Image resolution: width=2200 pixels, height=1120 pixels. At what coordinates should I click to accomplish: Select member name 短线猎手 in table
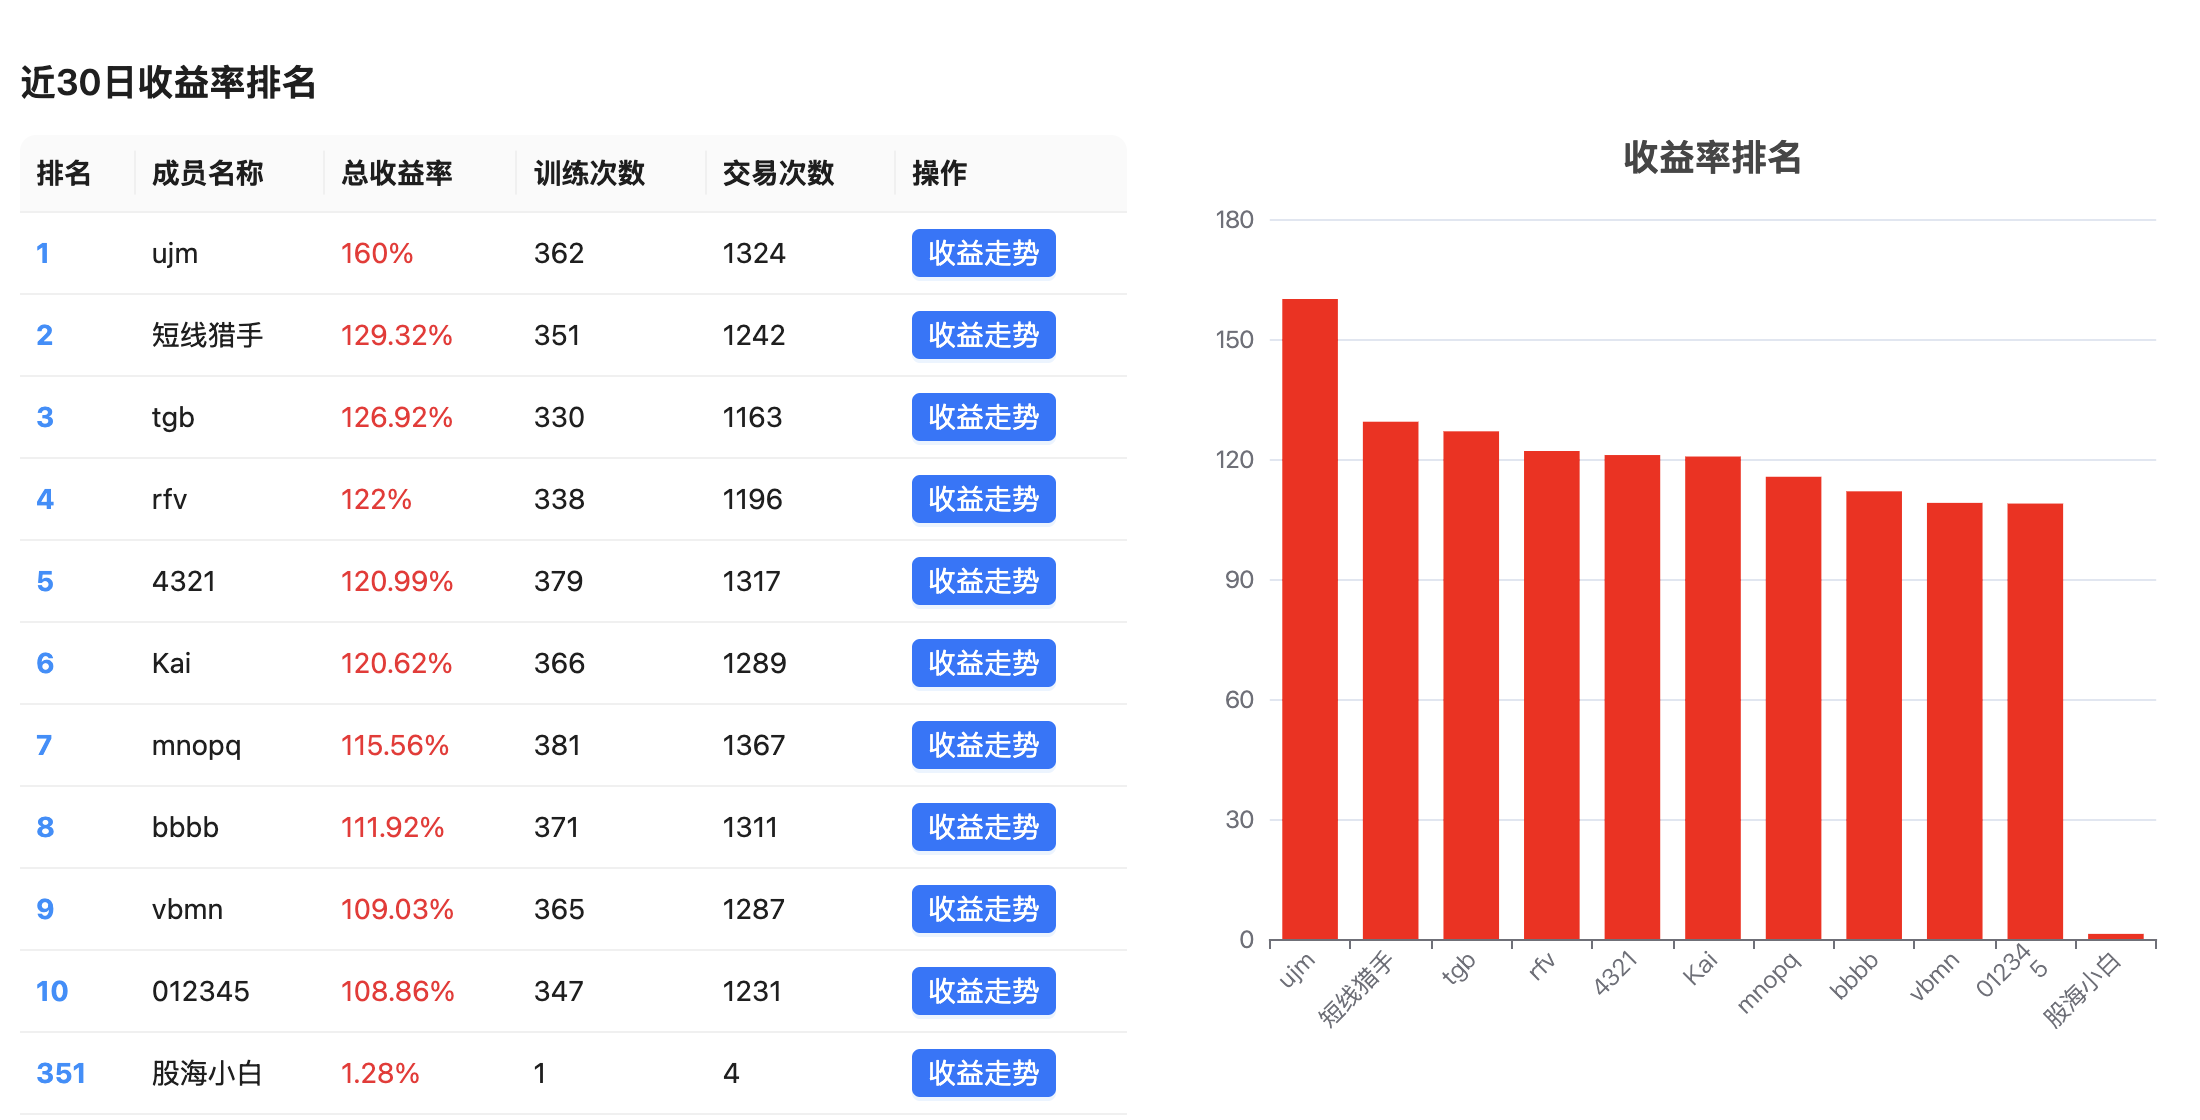[x=207, y=335]
